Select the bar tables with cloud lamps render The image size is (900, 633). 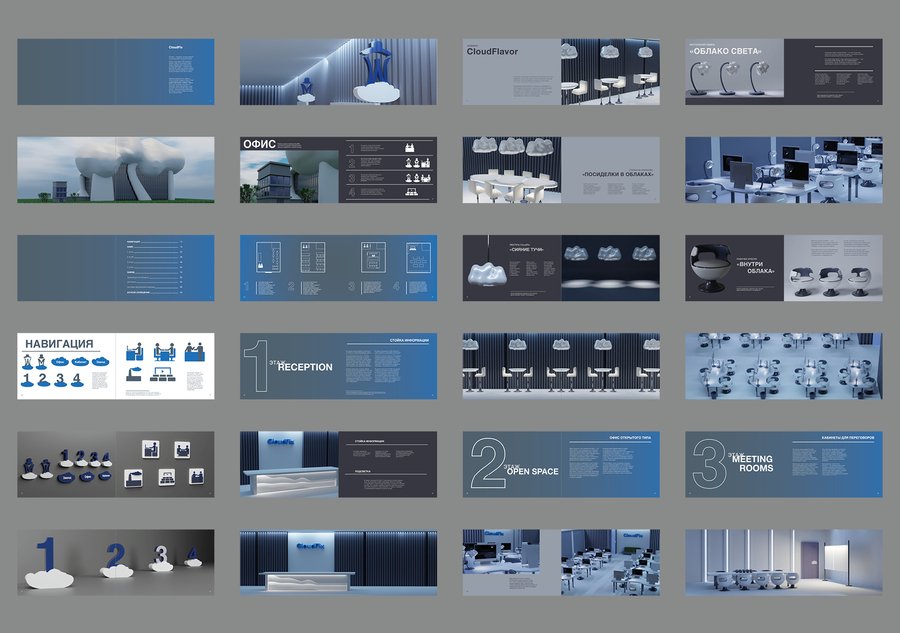[x=561, y=366]
